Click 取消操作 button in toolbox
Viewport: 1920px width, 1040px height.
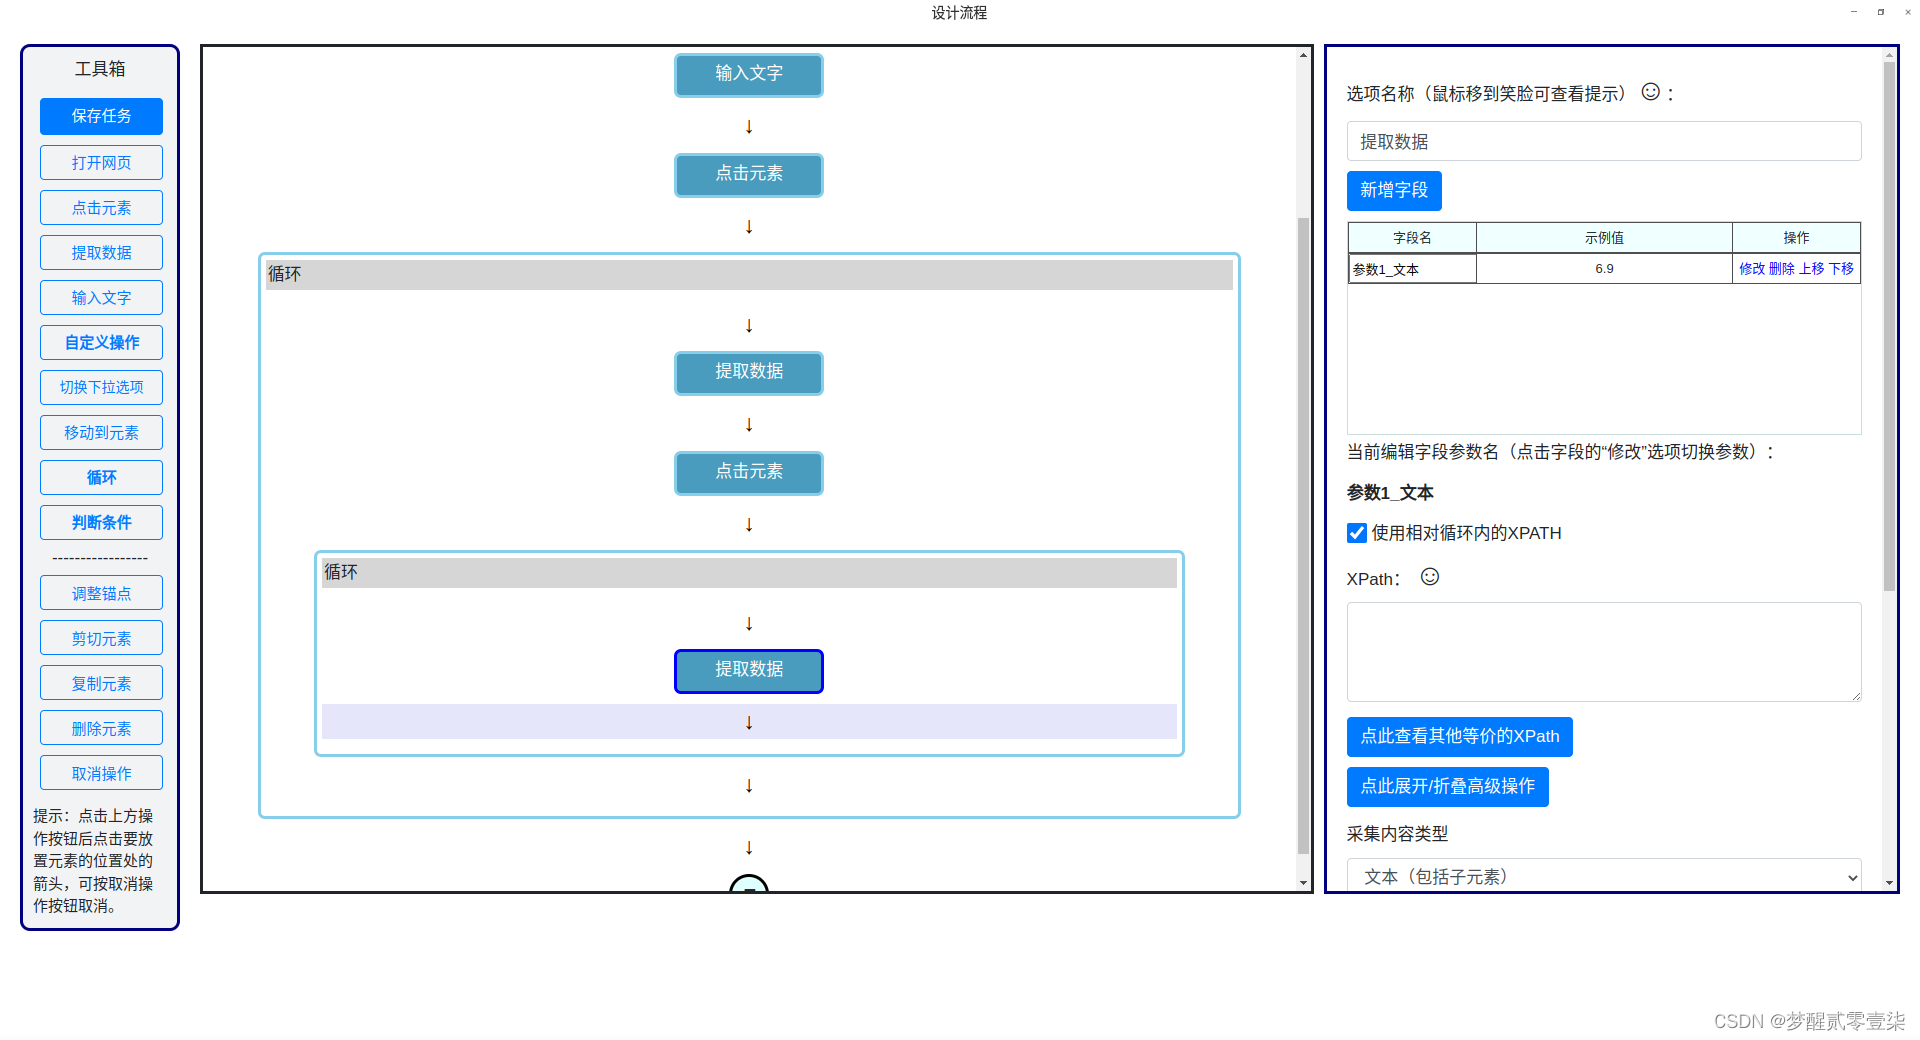(x=101, y=773)
